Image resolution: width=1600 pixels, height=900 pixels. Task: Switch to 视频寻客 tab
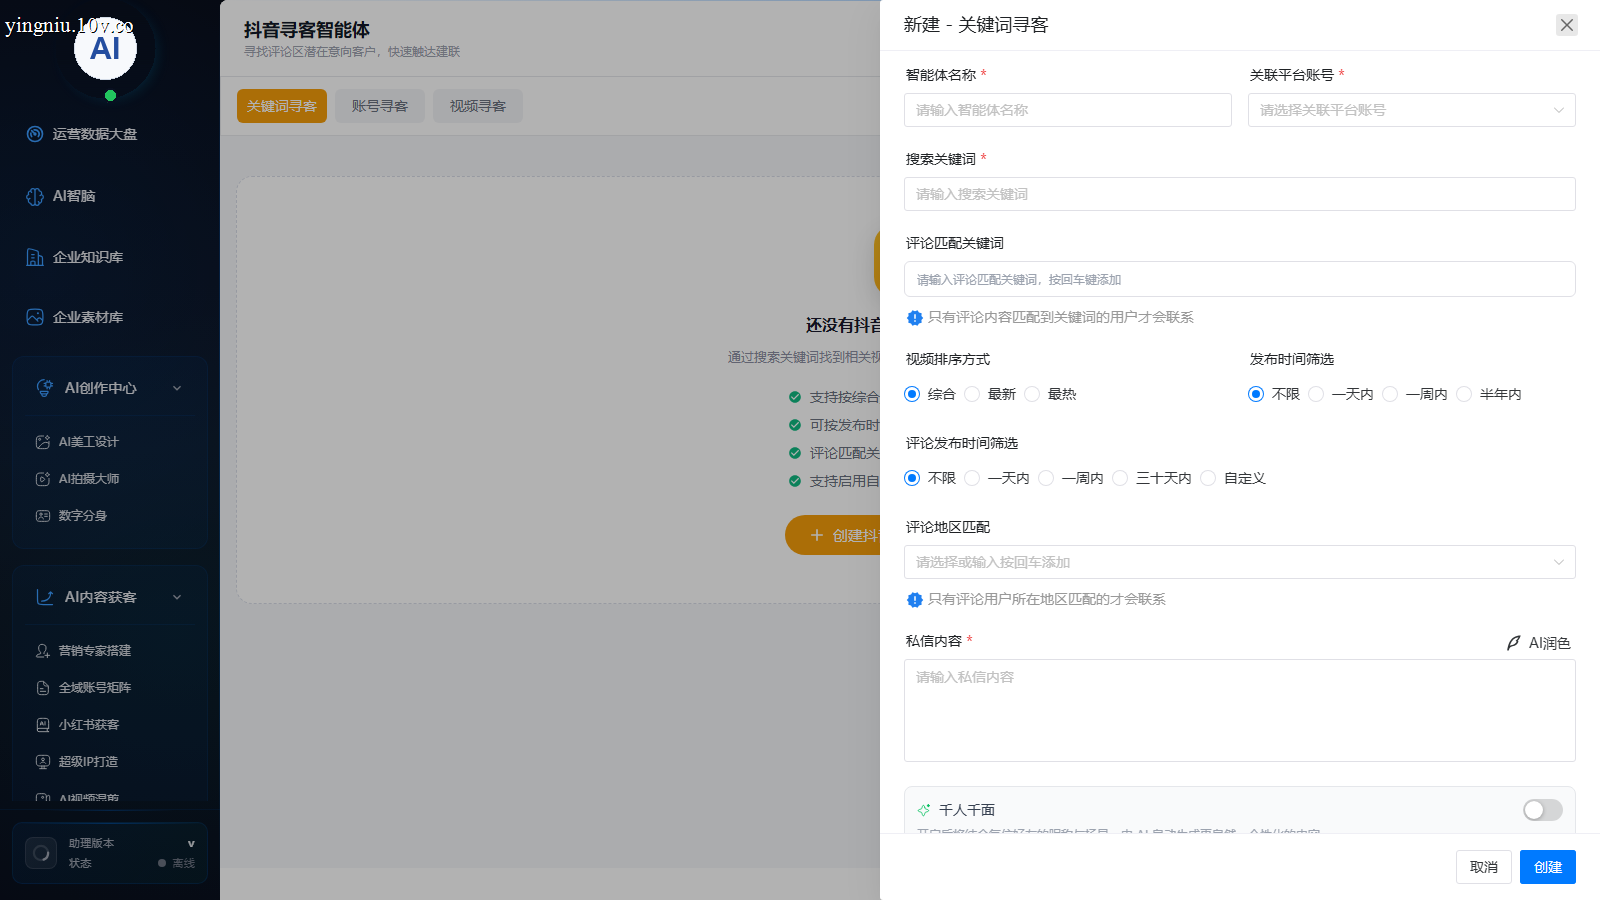pyautogui.click(x=478, y=106)
